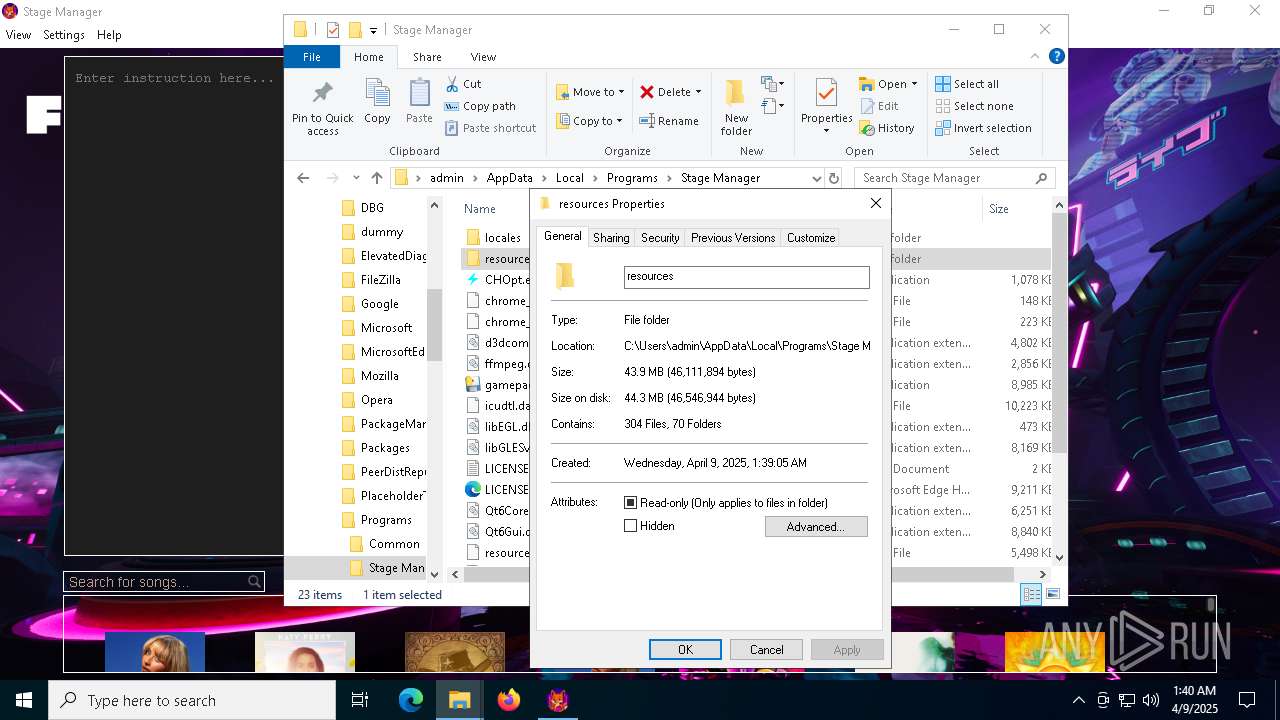This screenshot has height=720, width=1280.
Task: Click the song search magnifier in Stage Manager
Action: point(255,582)
